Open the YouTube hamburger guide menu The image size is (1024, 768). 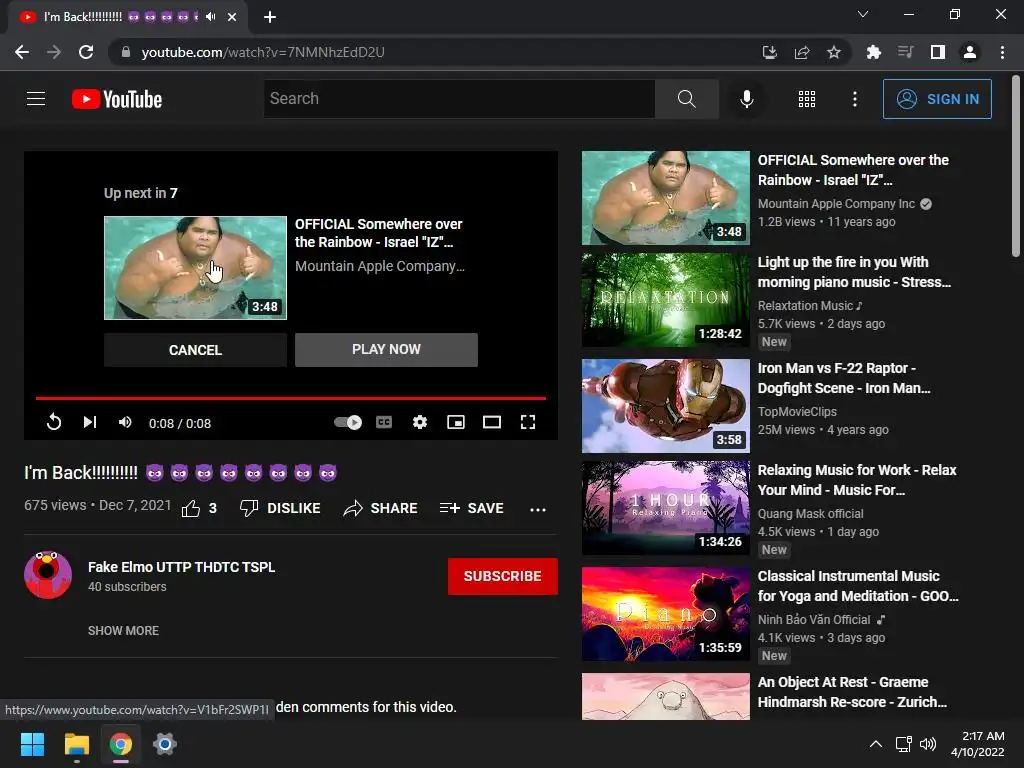[36, 99]
